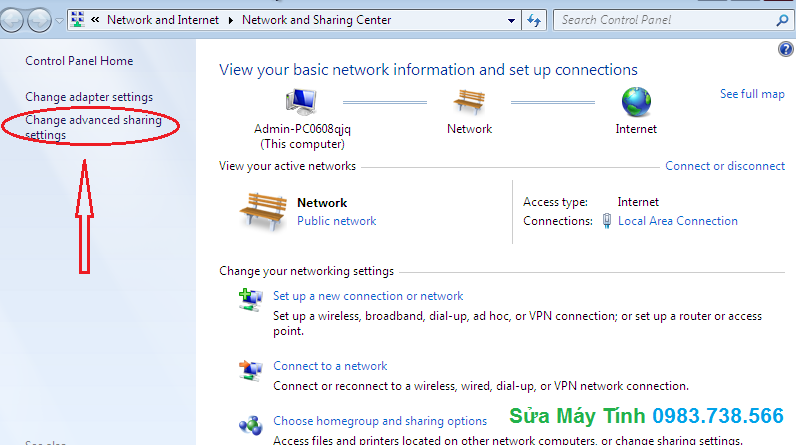Click the Network bench icon in map
796x445 pixels.
469,101
